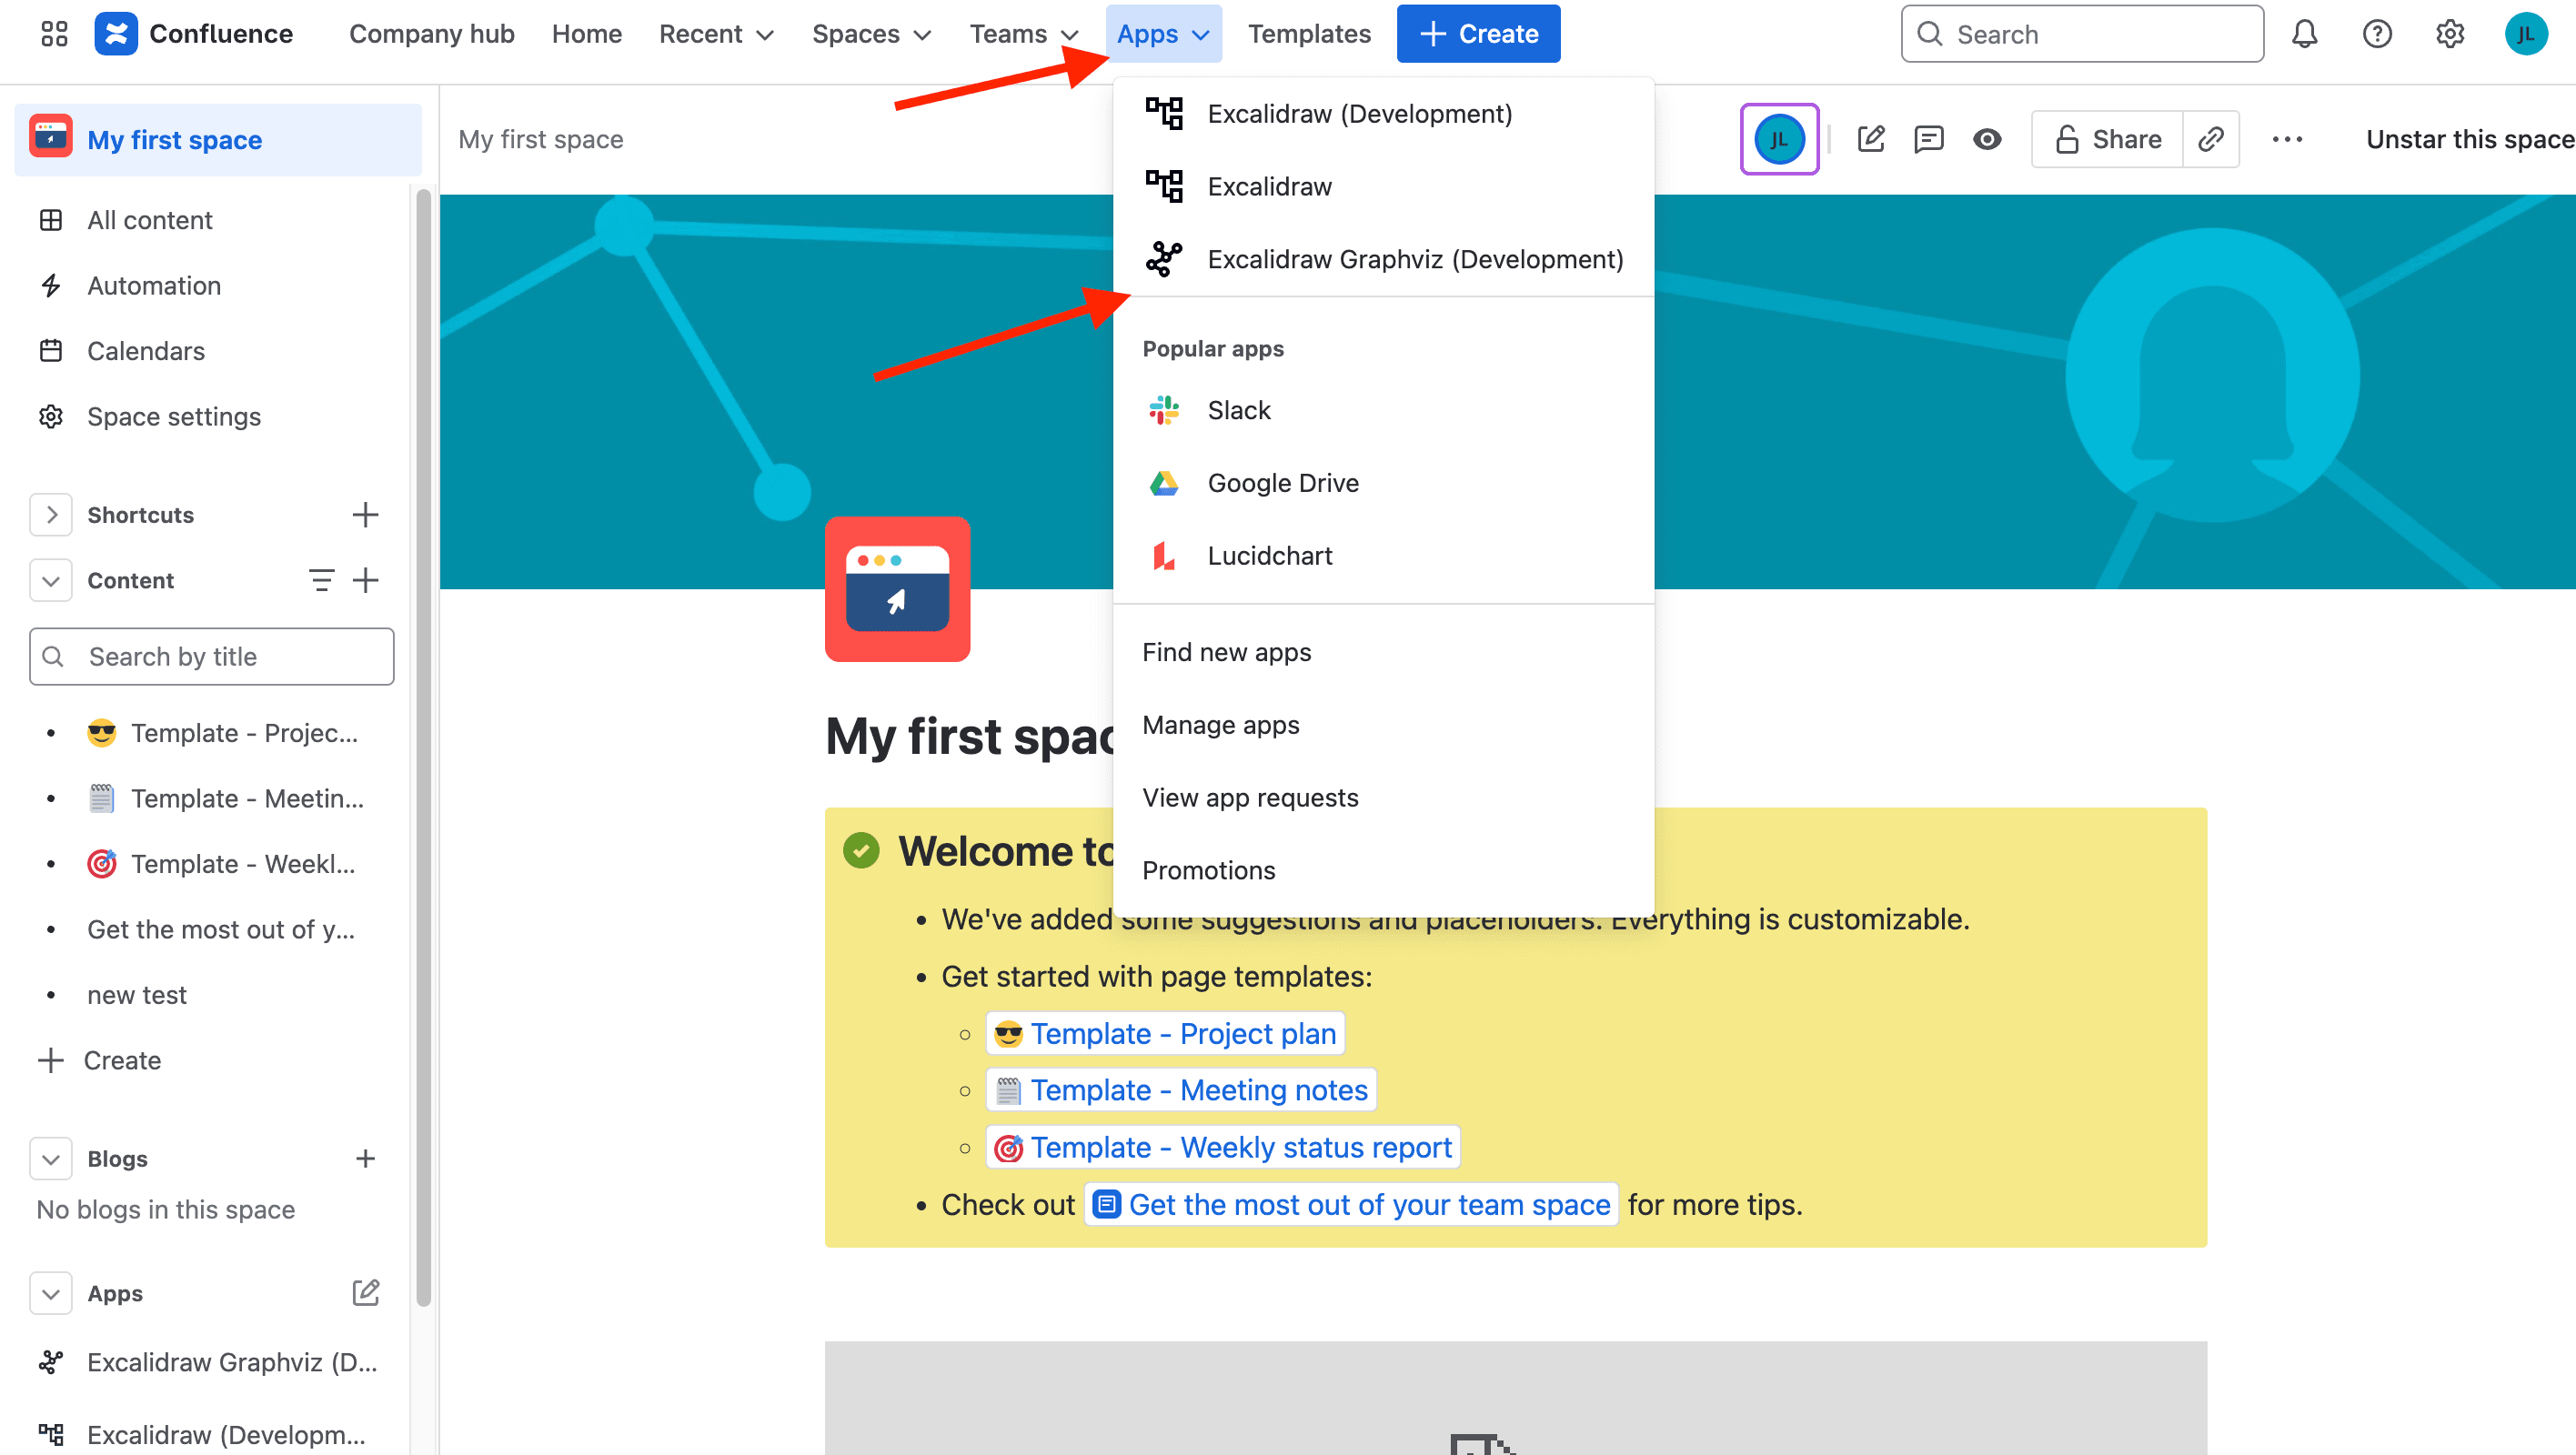Collapse the sidebar Apps section chevron
Viewport: 2576px width, 1455px height.
point(51,1293)
